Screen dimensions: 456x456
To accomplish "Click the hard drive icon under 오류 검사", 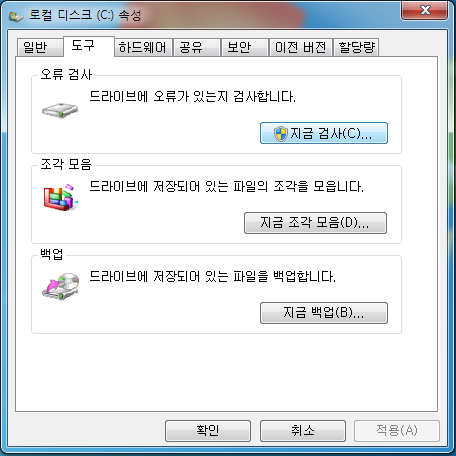I will click(x=60, y=110).
